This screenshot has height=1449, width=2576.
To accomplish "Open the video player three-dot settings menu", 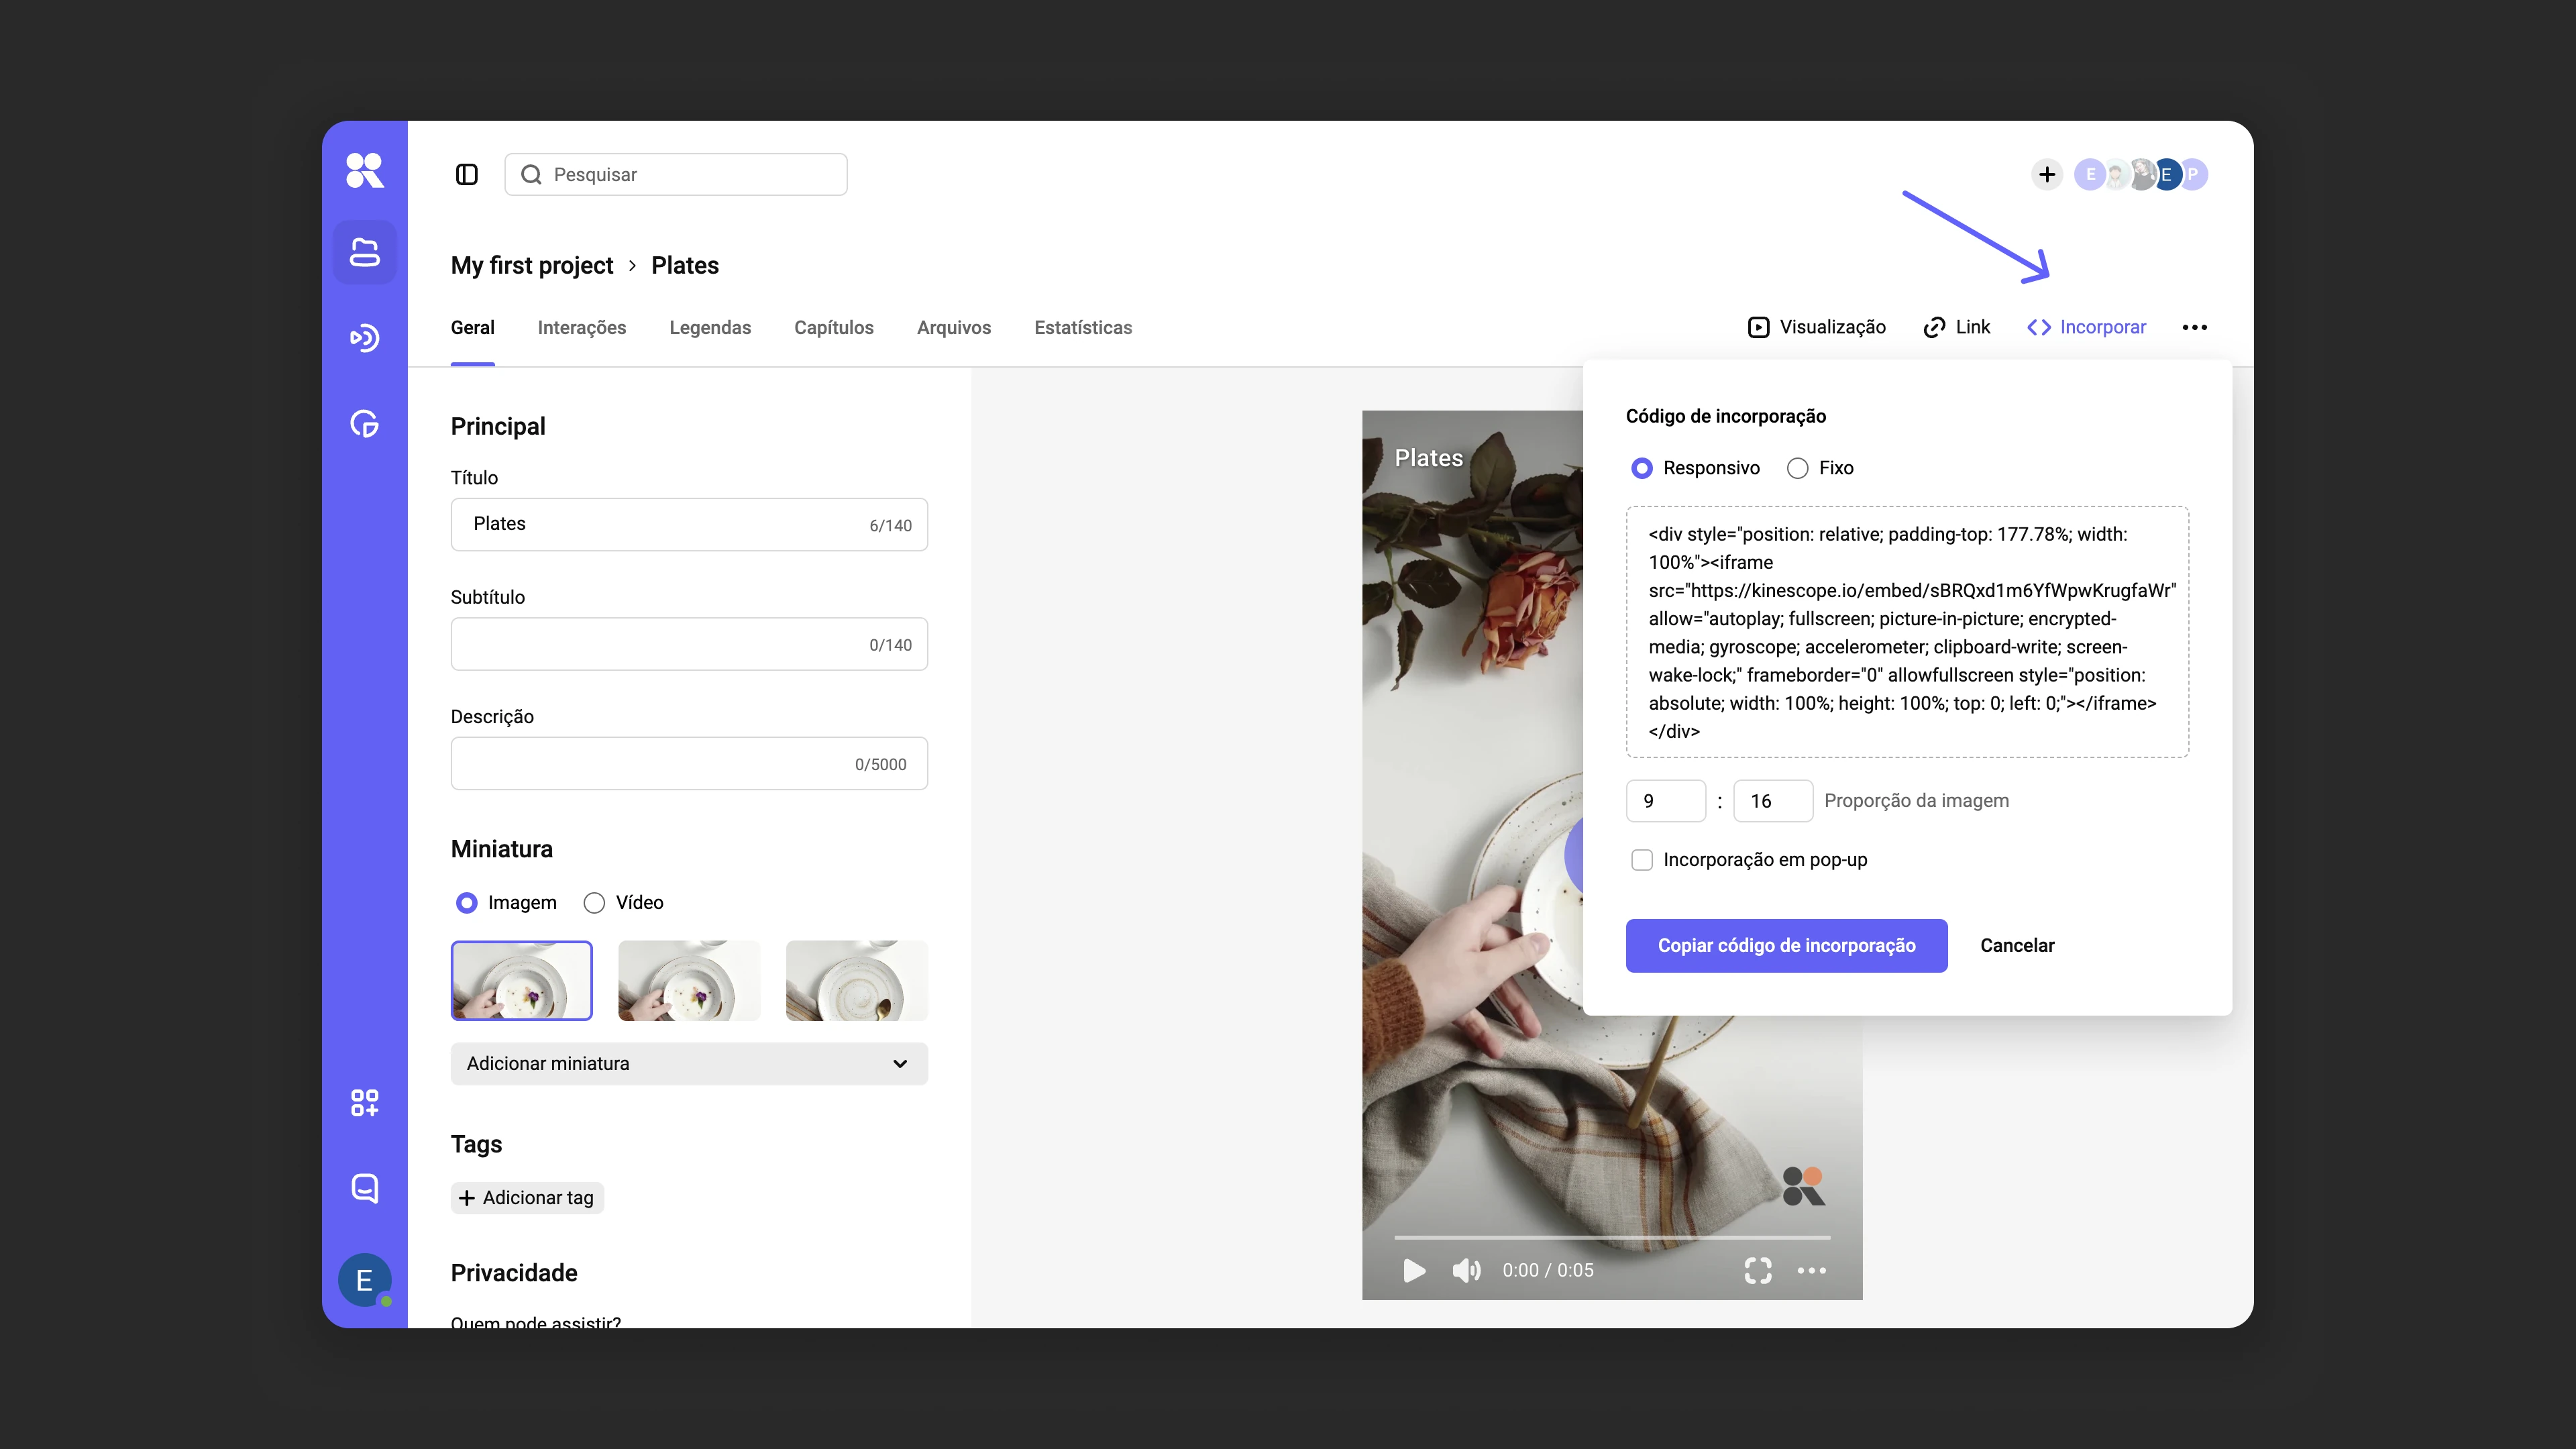I will pos(1811,1270).
